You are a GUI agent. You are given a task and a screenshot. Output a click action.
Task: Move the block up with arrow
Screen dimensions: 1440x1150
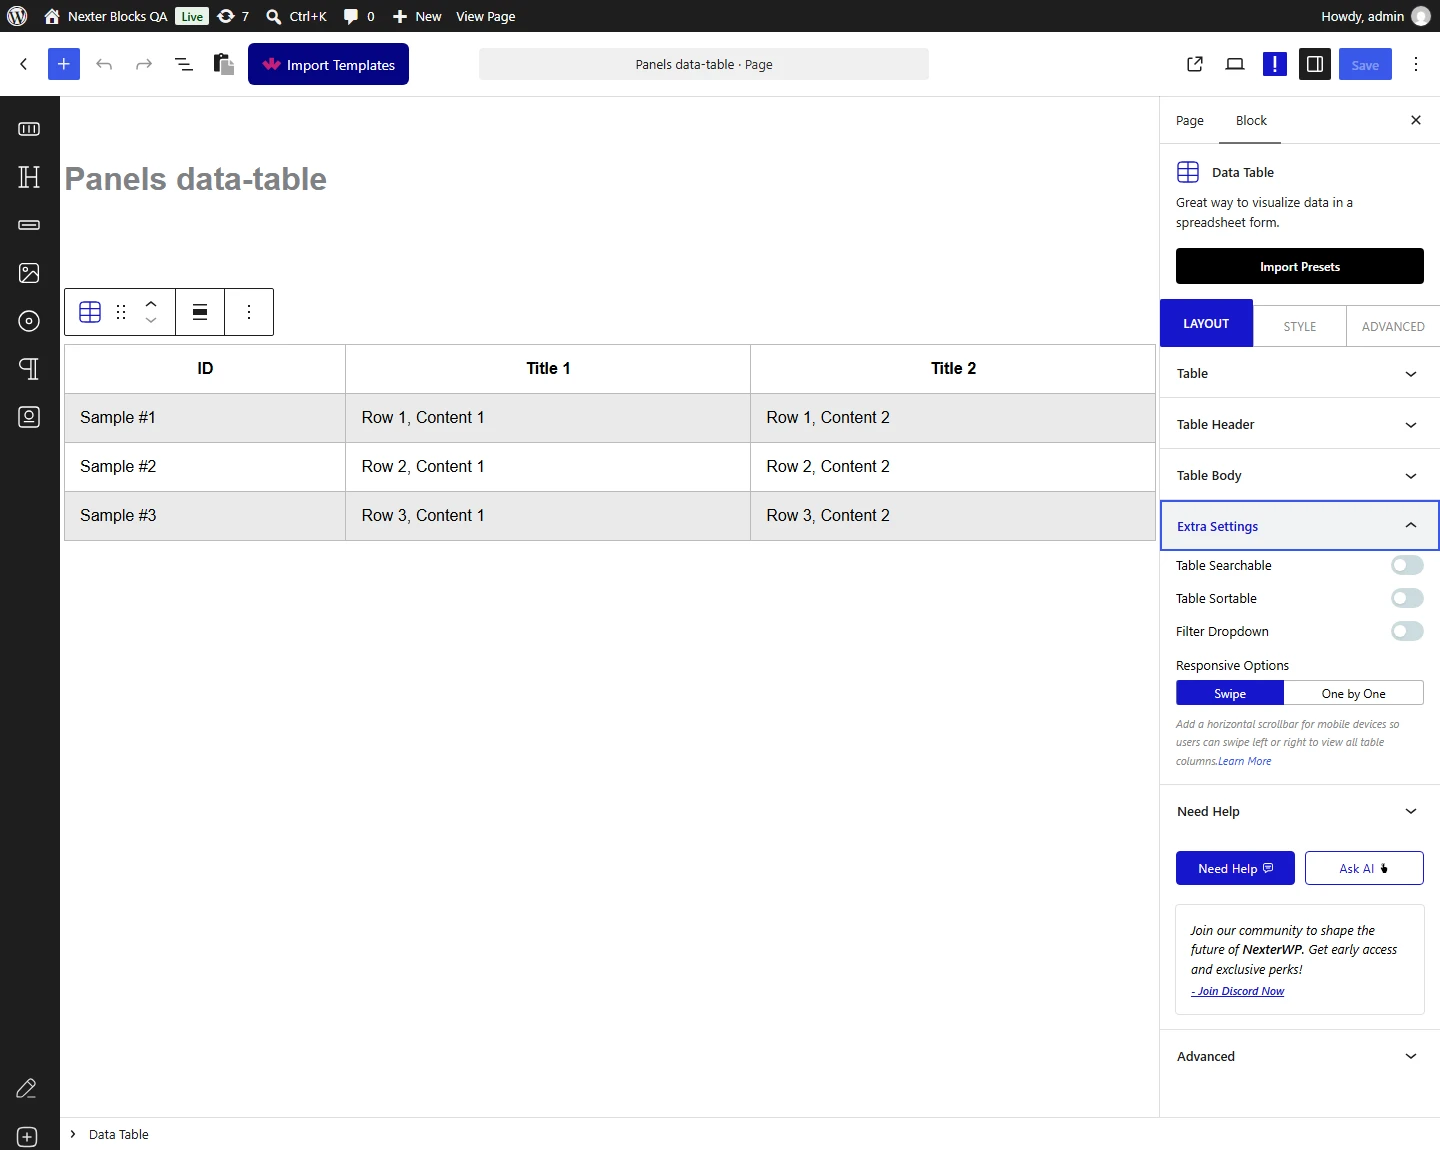tap(151, 304)
